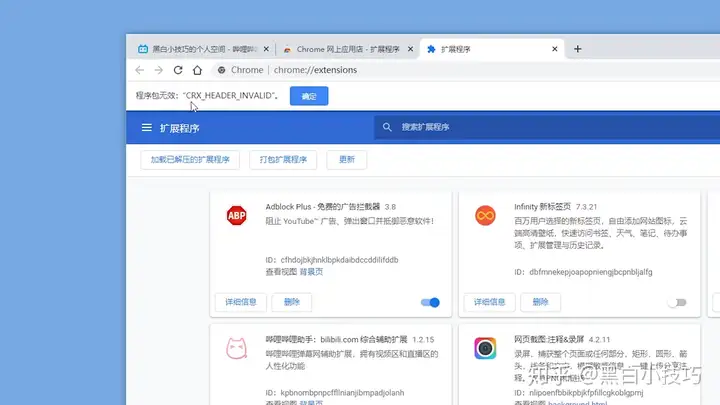
Task: Click the Infinity 新标签页 icon
Action: [485, 215]
